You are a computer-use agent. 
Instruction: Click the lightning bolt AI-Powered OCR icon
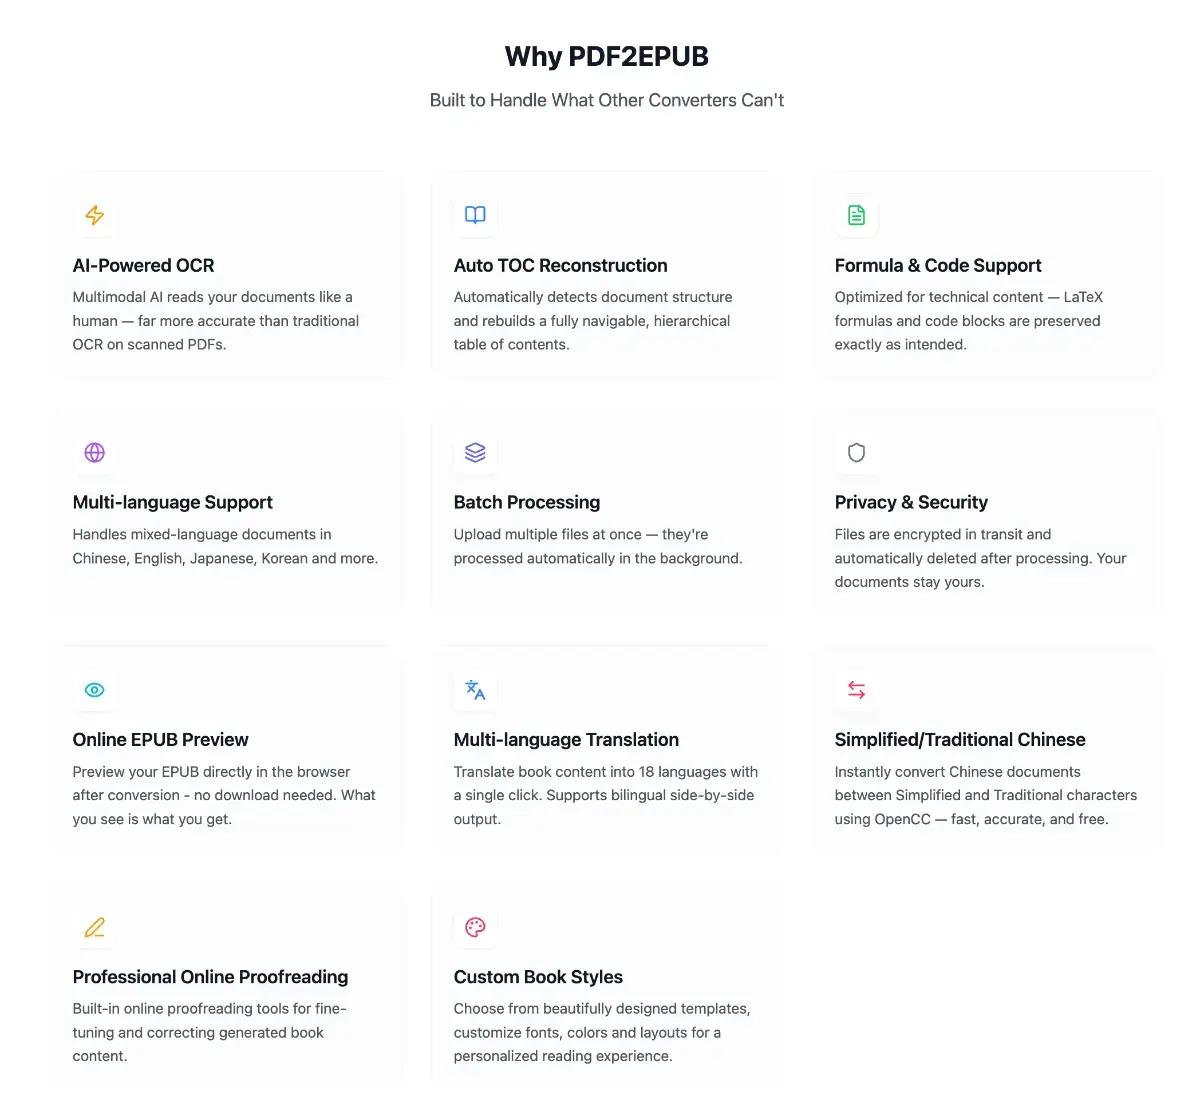pyautogui.click(x=95, y=215)
